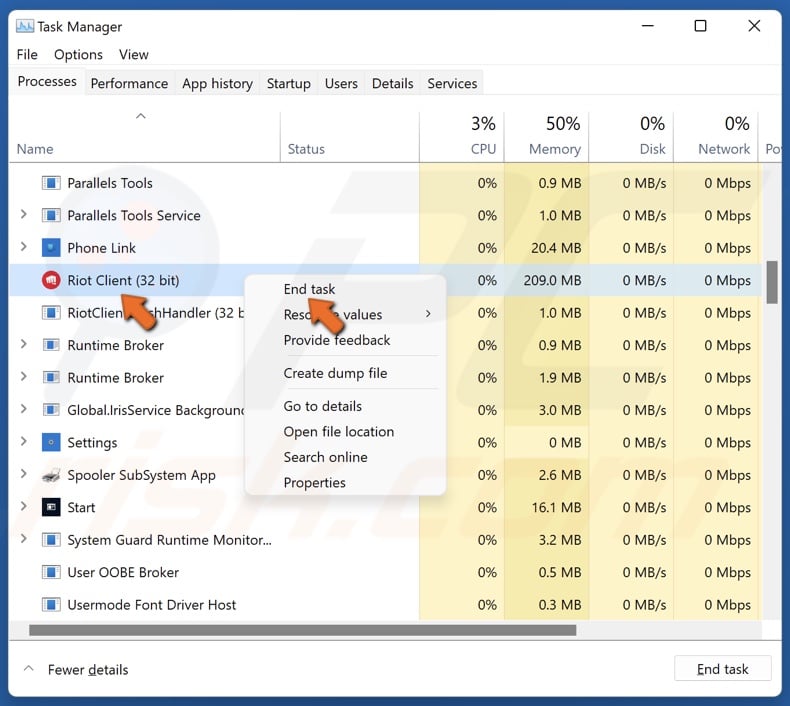The image size is (790, 706).
Task: Expand the Parallels Tools Service group
Action: tap(23, 215)
